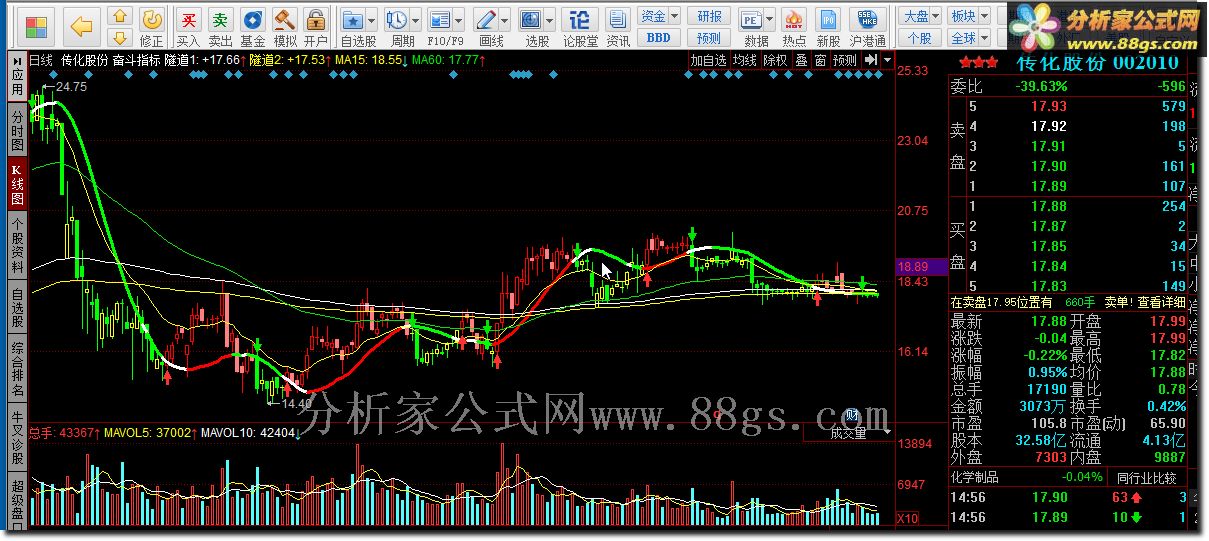Open the 修正 correction tool
Viewport: 1209px width, 541px height.
[152, 28]
